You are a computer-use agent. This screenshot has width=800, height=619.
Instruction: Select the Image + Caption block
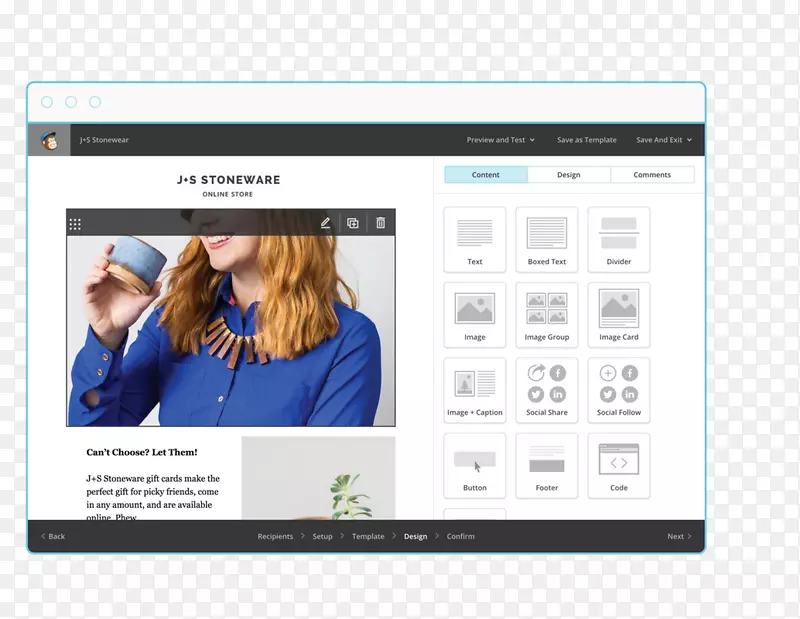pos(474,391)
